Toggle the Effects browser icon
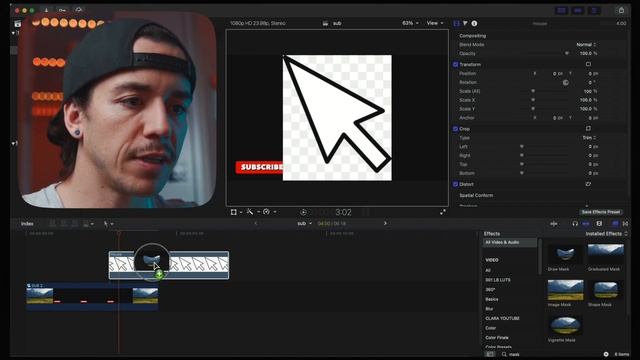Image resolution: width=640 pixels, height=360 pixels. coord(615,224)
